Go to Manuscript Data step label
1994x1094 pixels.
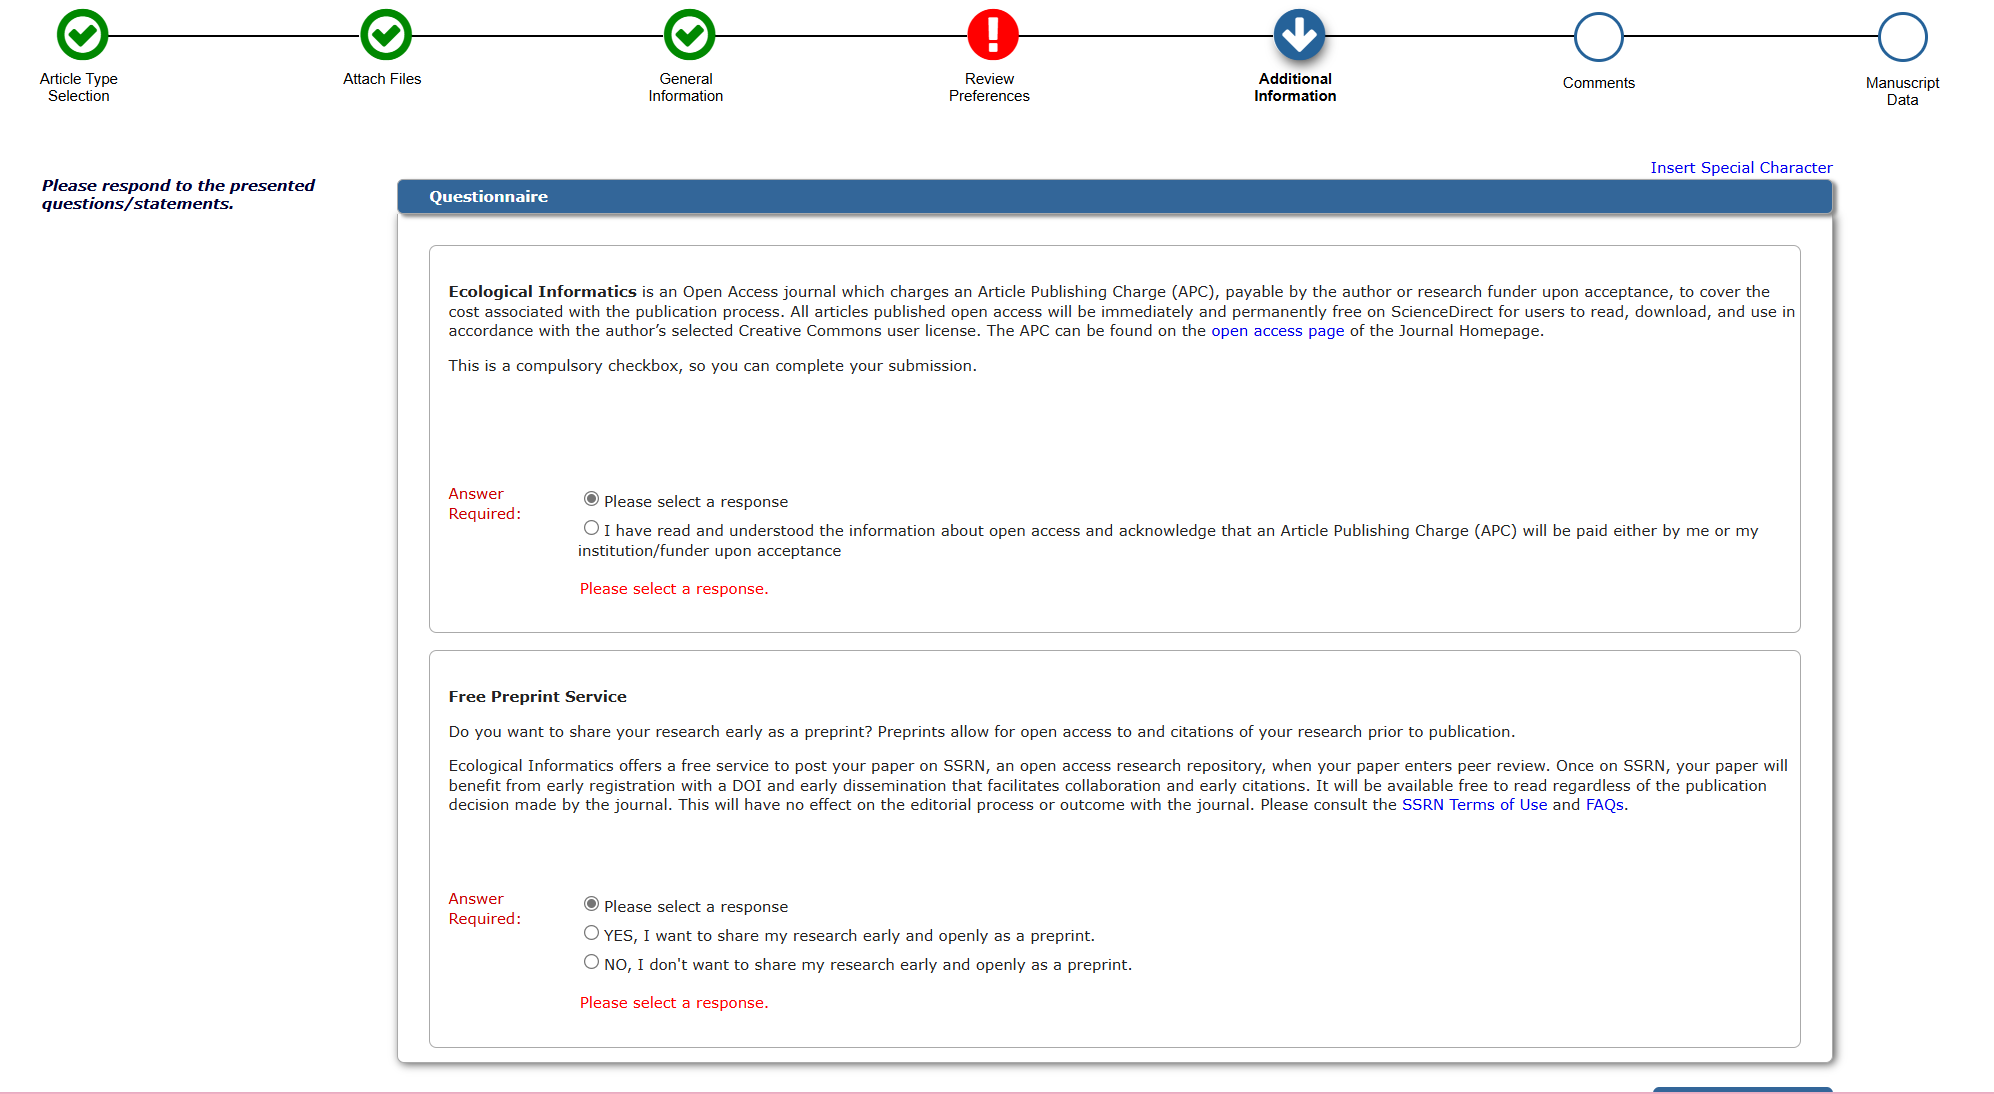[x=1902, y=91]
